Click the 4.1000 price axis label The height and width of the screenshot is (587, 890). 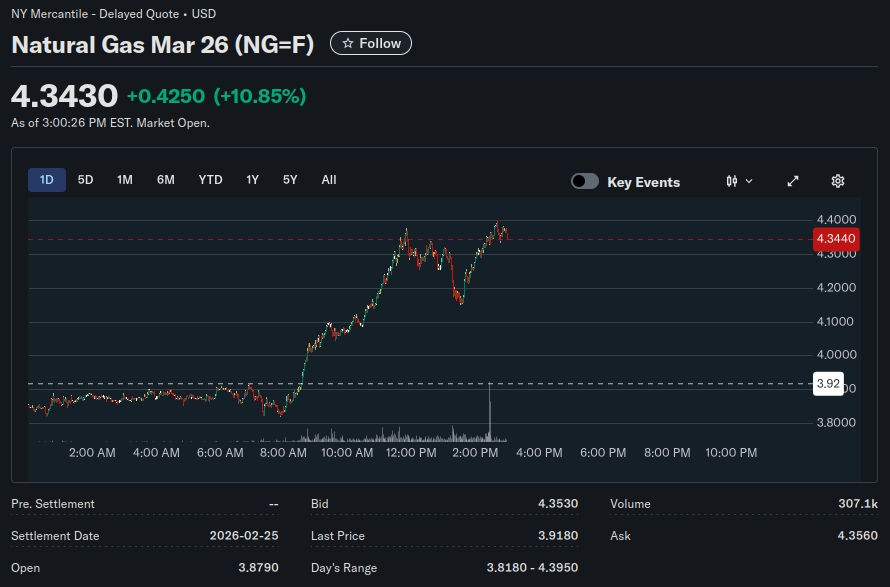835,322
